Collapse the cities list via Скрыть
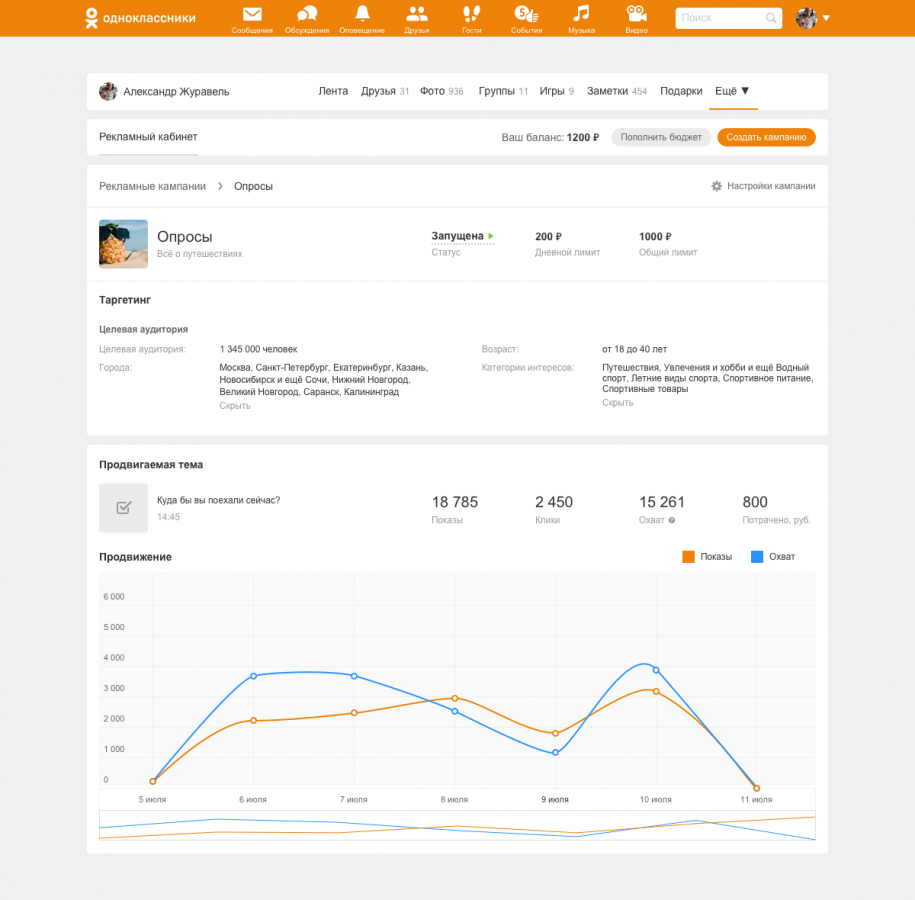Viewport: 915px width, 900px height. (235, 406)
